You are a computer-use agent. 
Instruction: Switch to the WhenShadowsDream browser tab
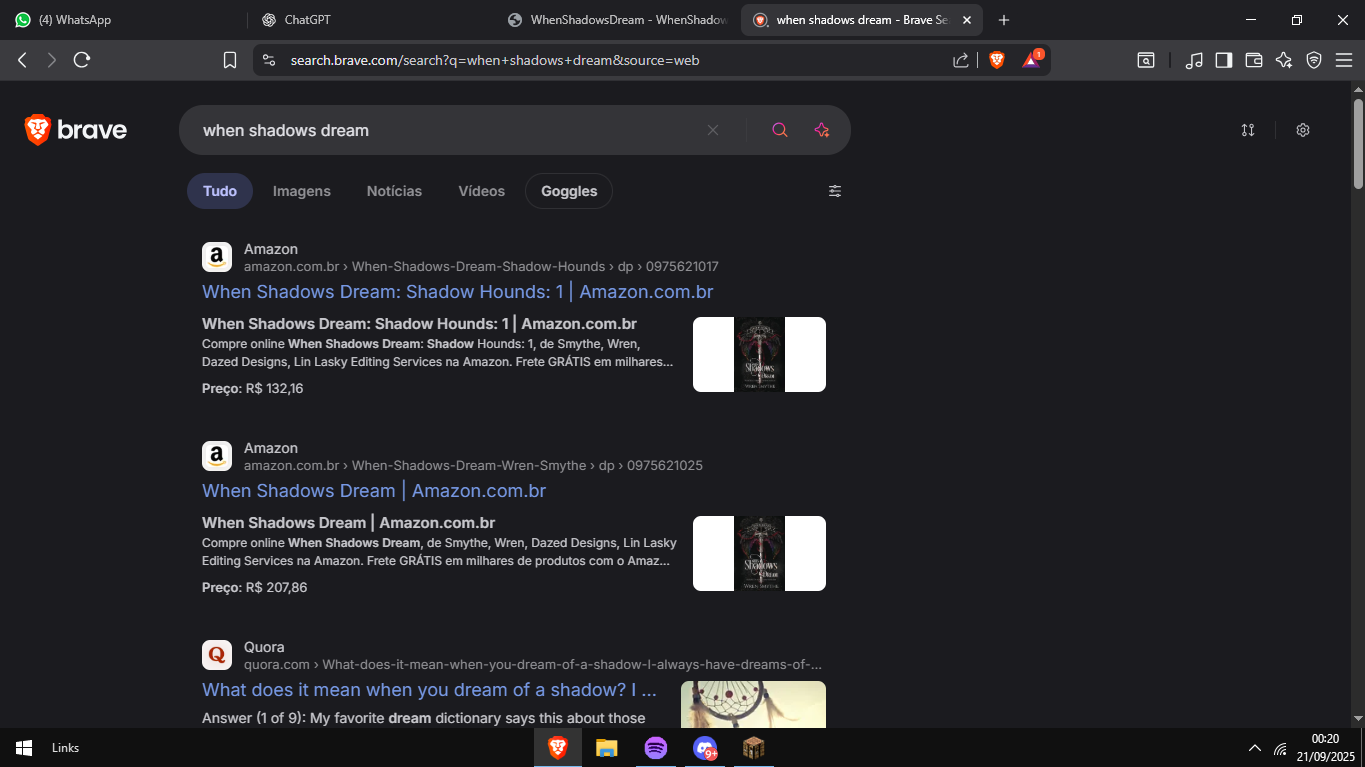point(617,20)
